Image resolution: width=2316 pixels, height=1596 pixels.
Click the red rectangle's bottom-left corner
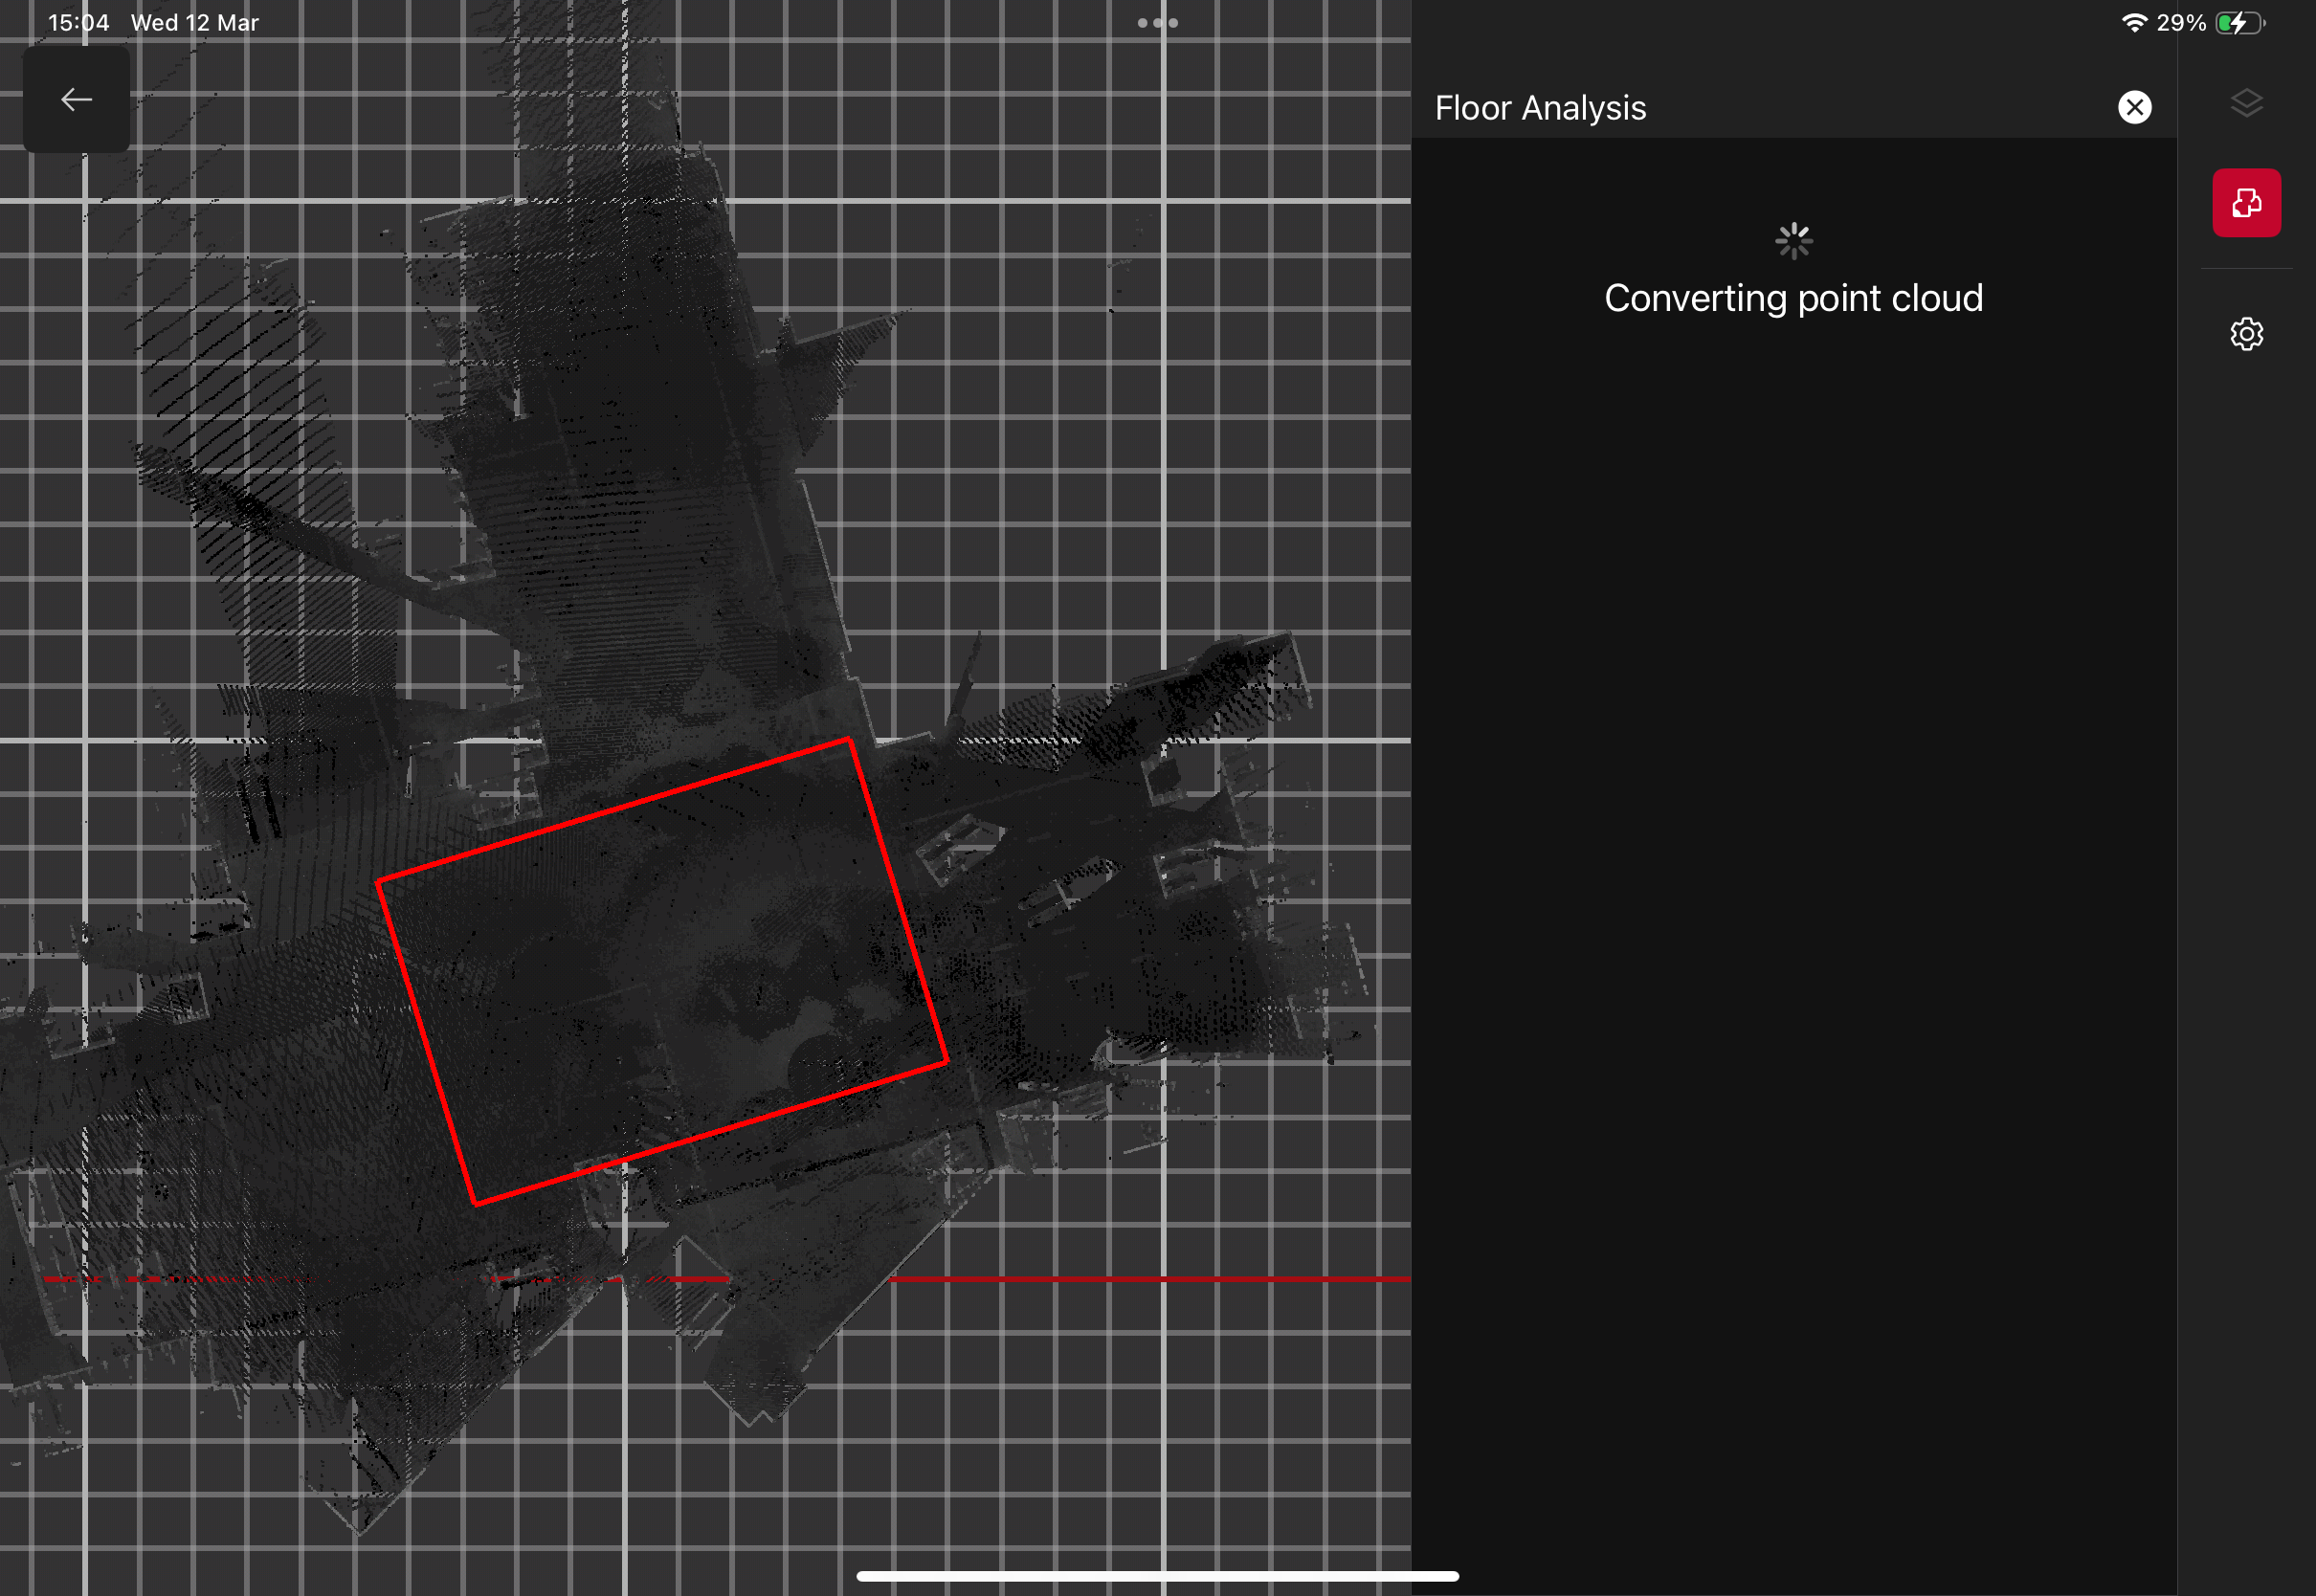475,1203
